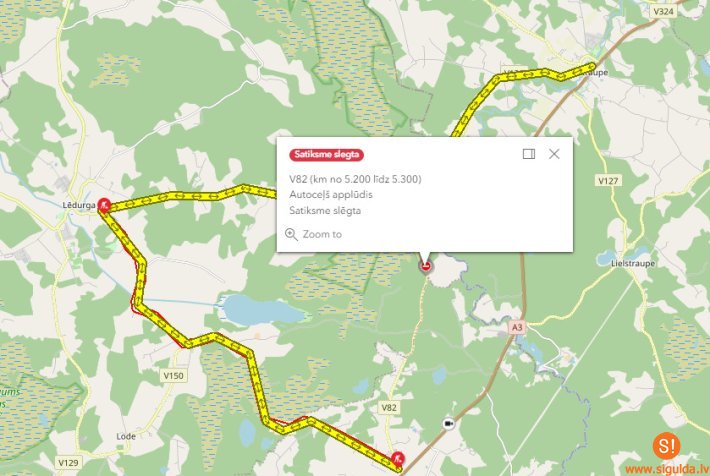Click the orange S! Sigulda logo
The image size is (710, 476).
point(666,446)
